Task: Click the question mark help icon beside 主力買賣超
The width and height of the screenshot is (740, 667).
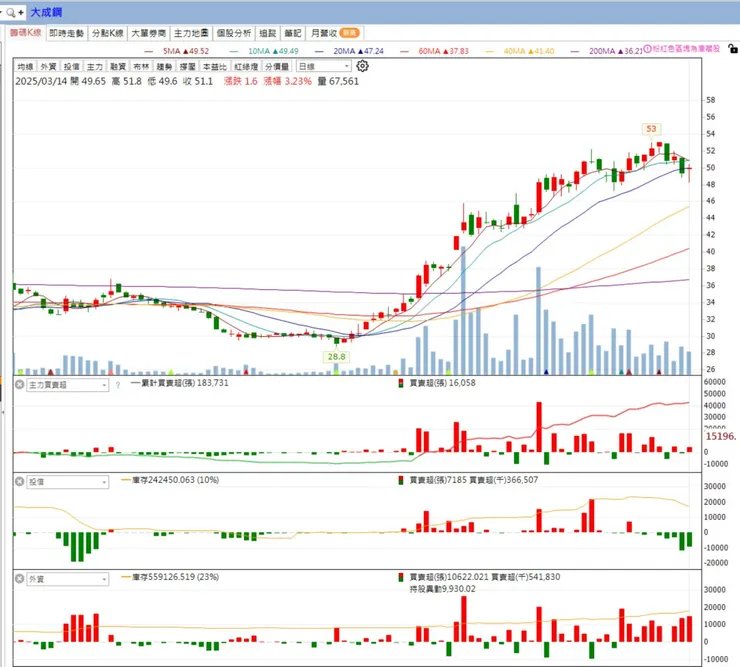Action: pos(118,385)
